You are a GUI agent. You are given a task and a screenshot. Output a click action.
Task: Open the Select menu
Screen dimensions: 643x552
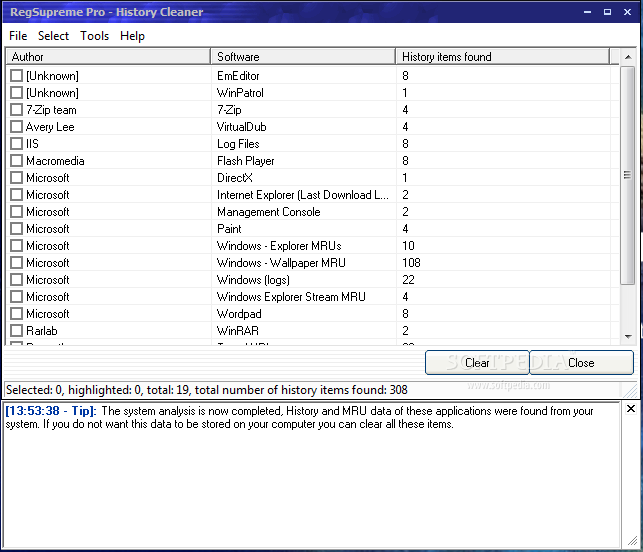53,36
